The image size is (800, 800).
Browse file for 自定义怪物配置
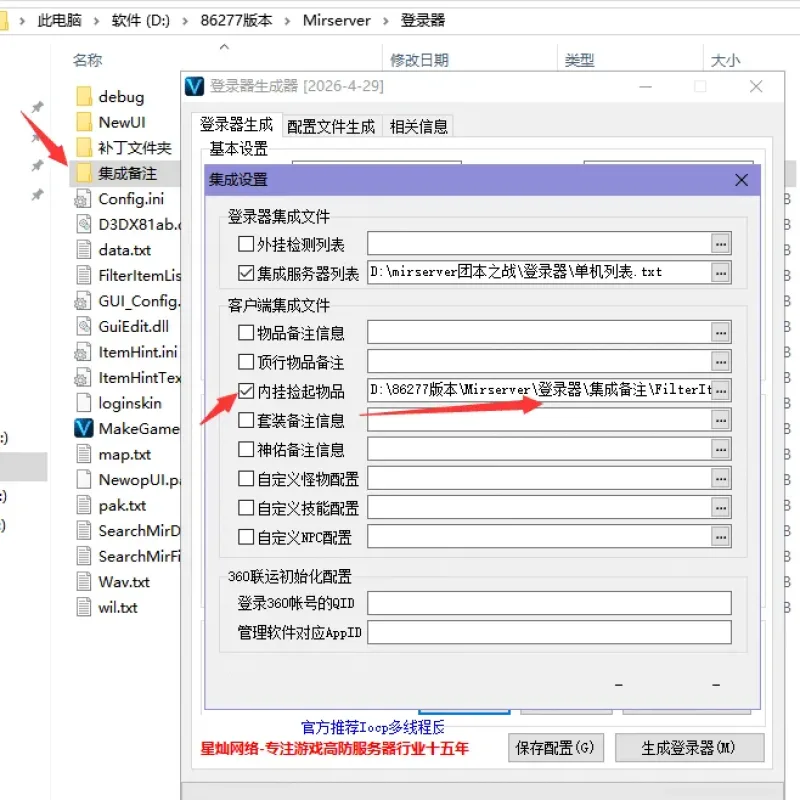[720, 479]
